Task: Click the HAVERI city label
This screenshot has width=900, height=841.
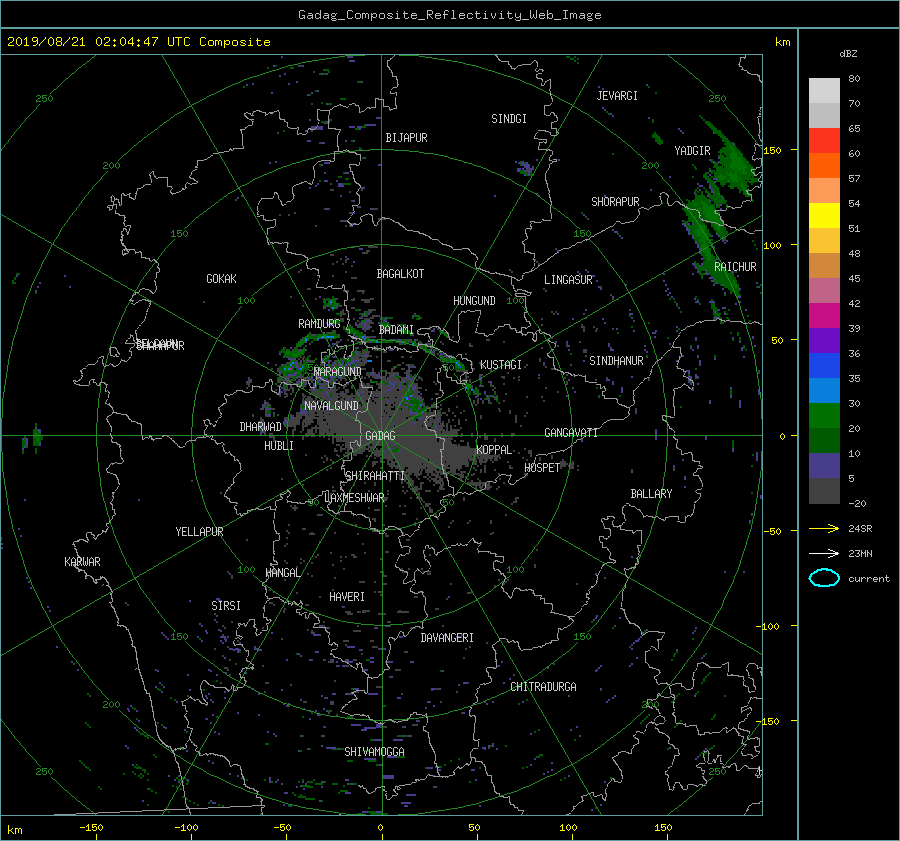Action: click(347, 597)
